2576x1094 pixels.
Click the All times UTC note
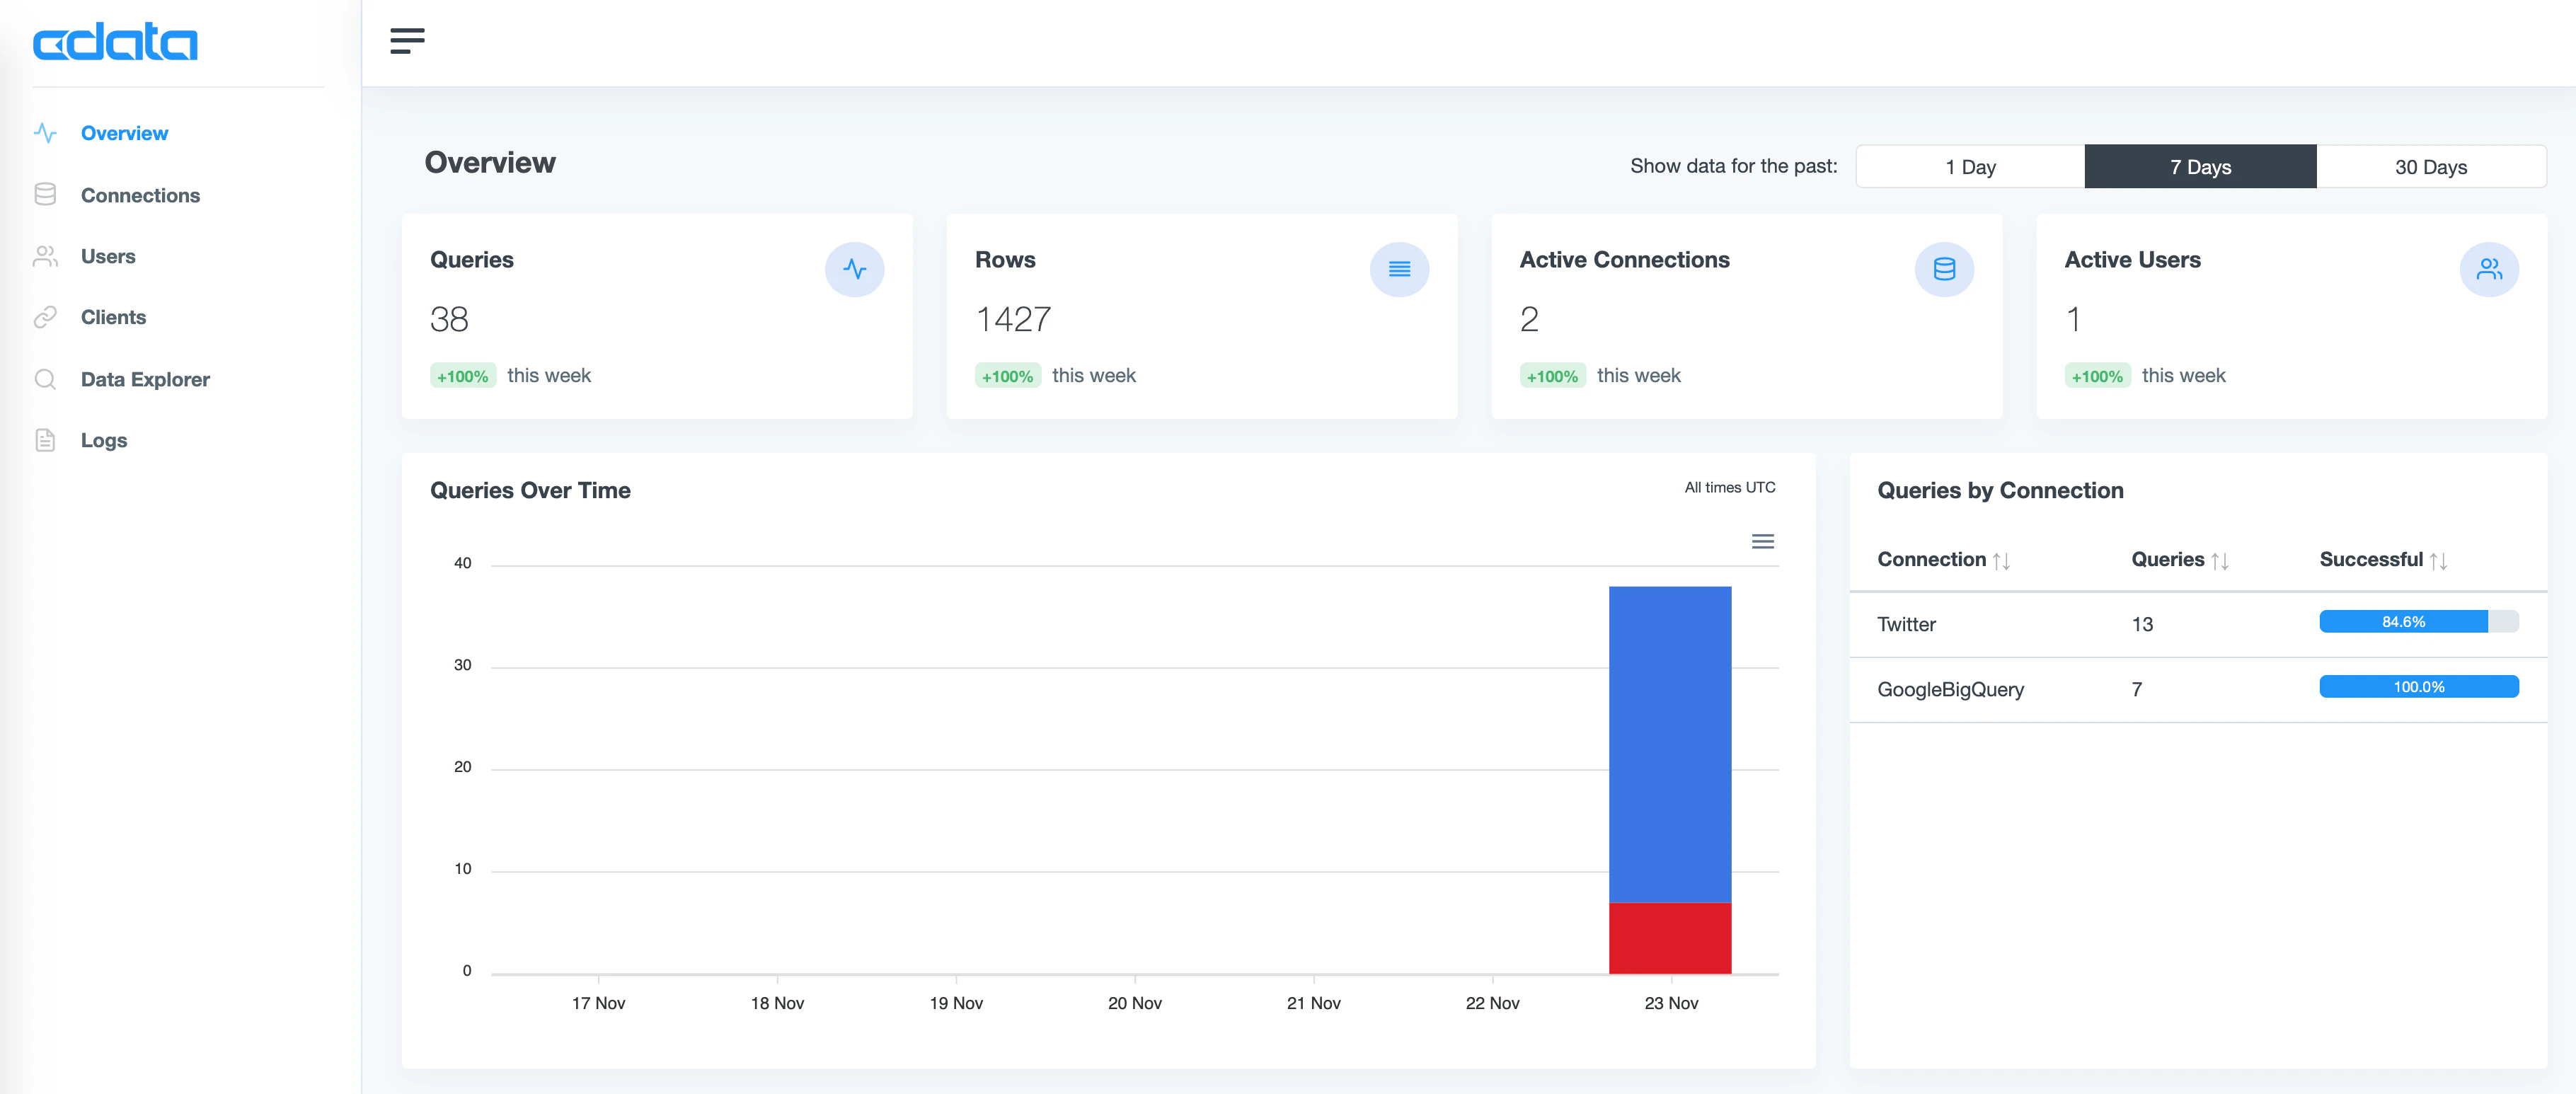pyautogui.click(x=1730, y=487)
